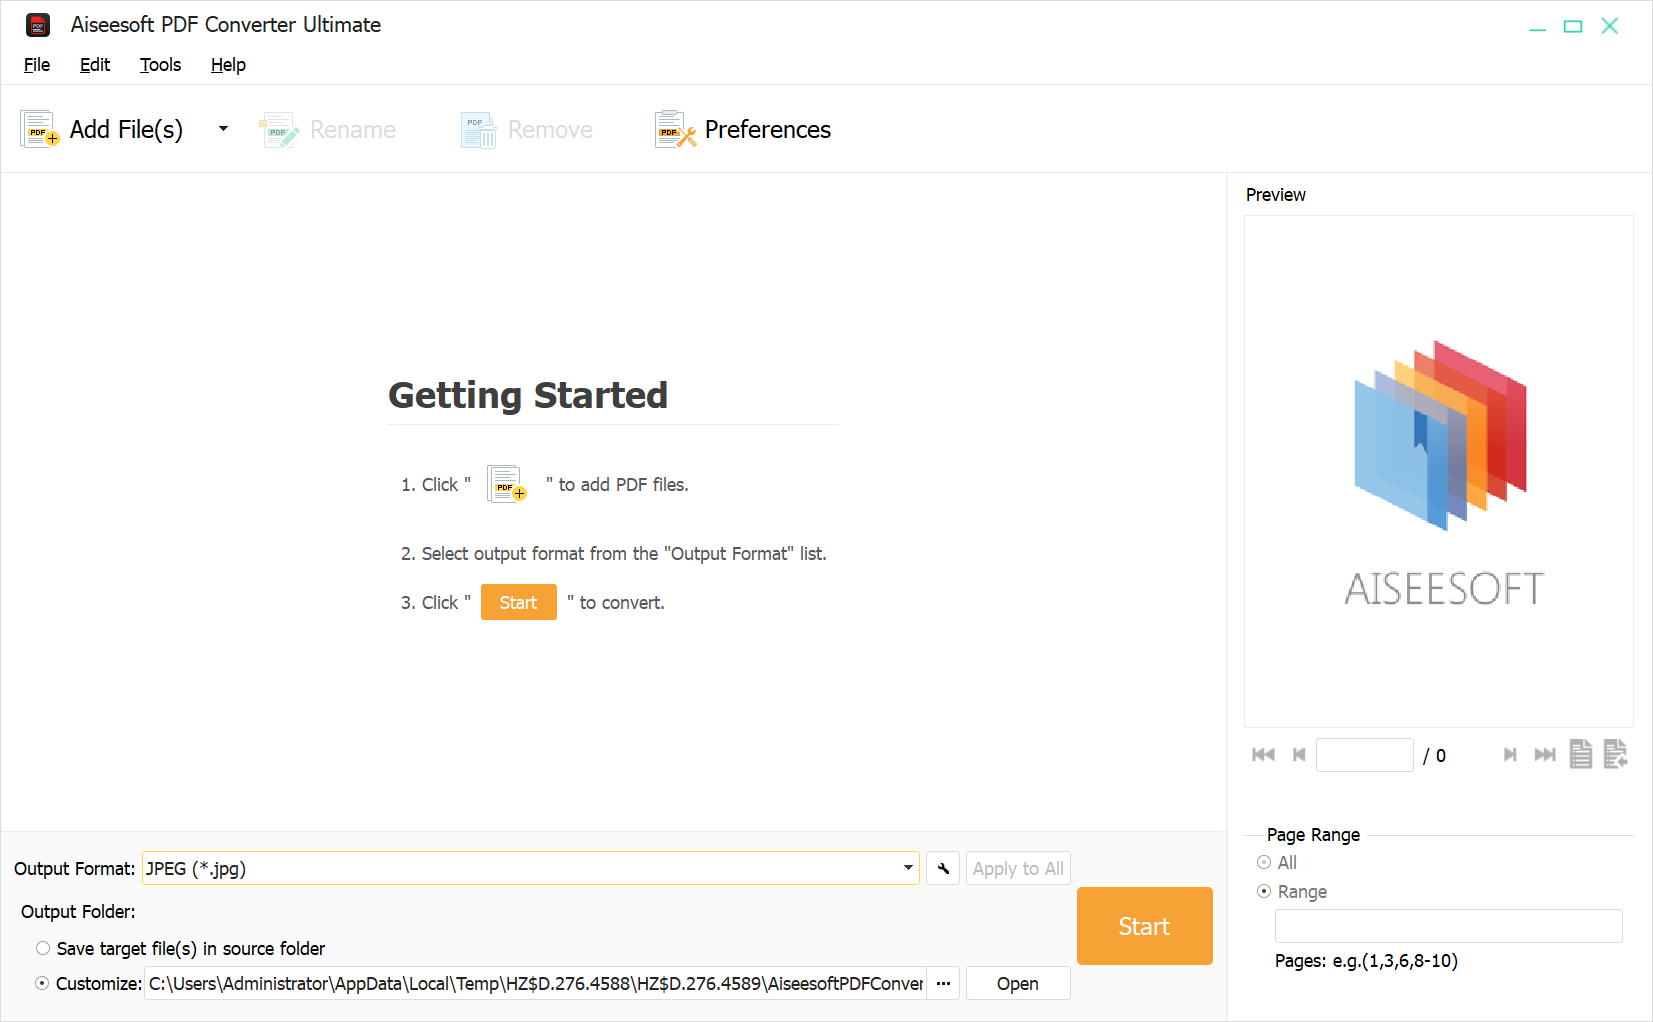Viewport: 1653px width, 1022px height.
Task: Open the Tools menu
Action: pos(160,65)
